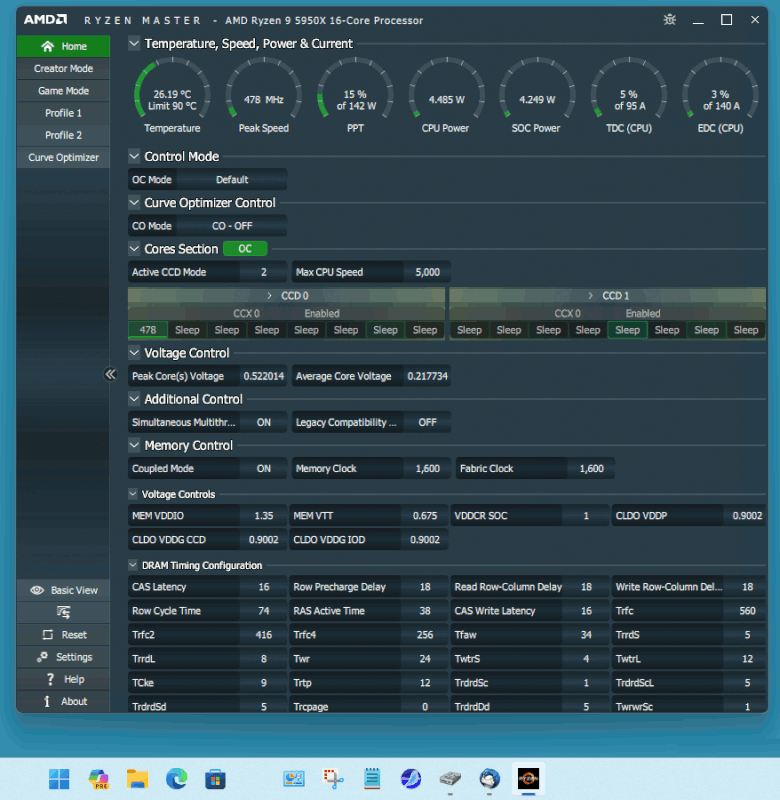The height and width of the screenshot is (800, 780).
Task: Click the Basic View button
Action: pos(63,590)
